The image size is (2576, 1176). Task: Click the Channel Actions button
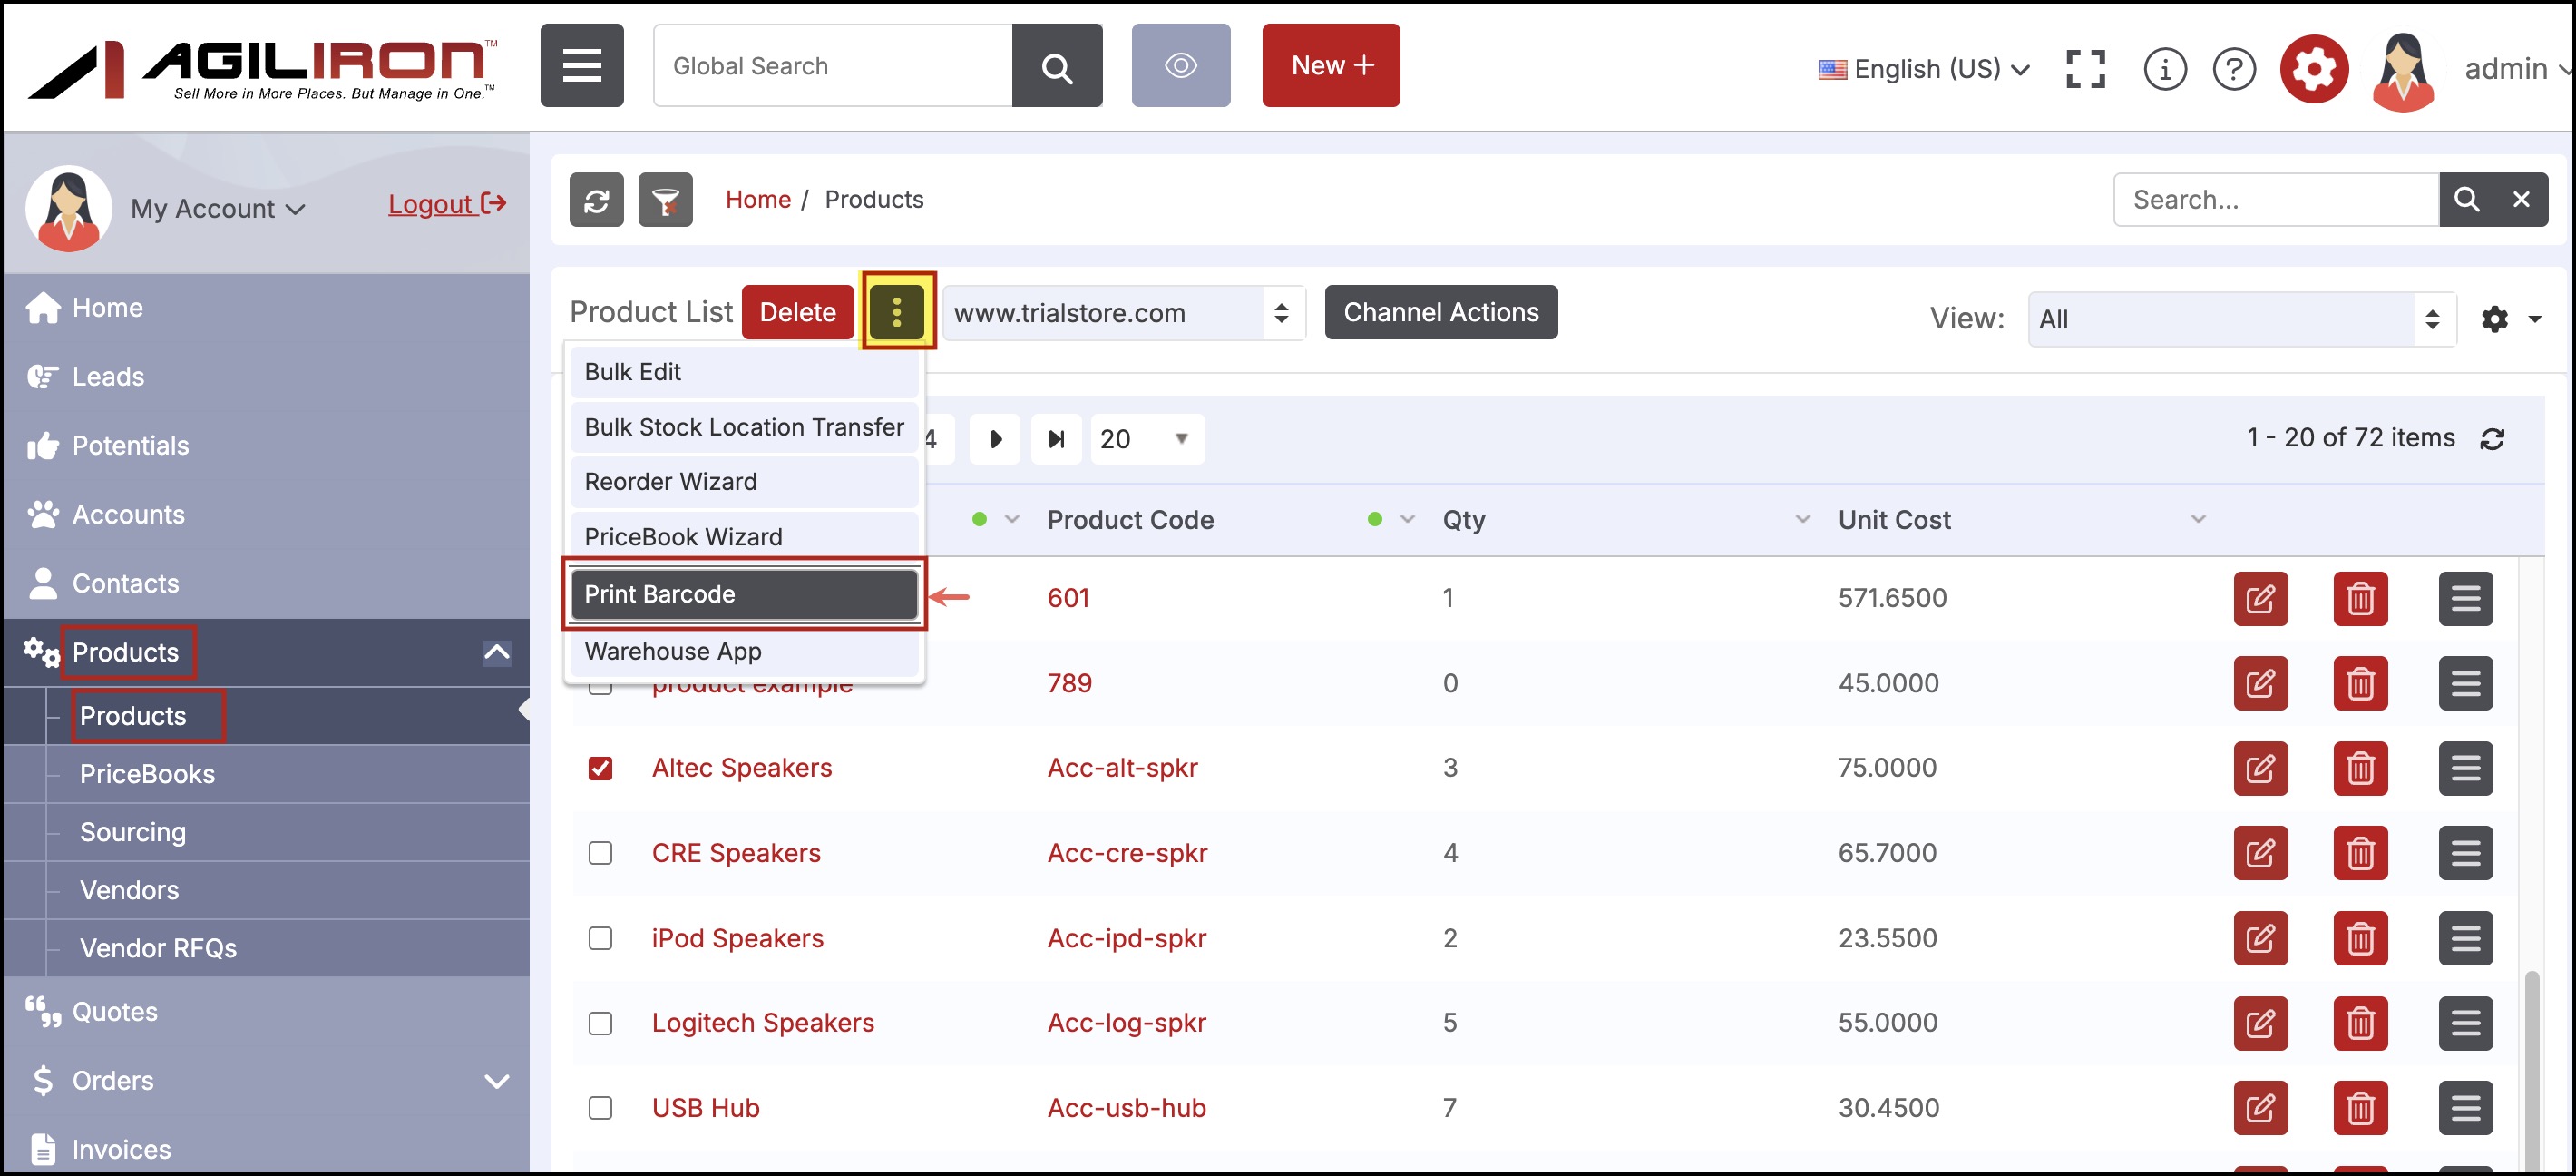[x=1440, y=313]
